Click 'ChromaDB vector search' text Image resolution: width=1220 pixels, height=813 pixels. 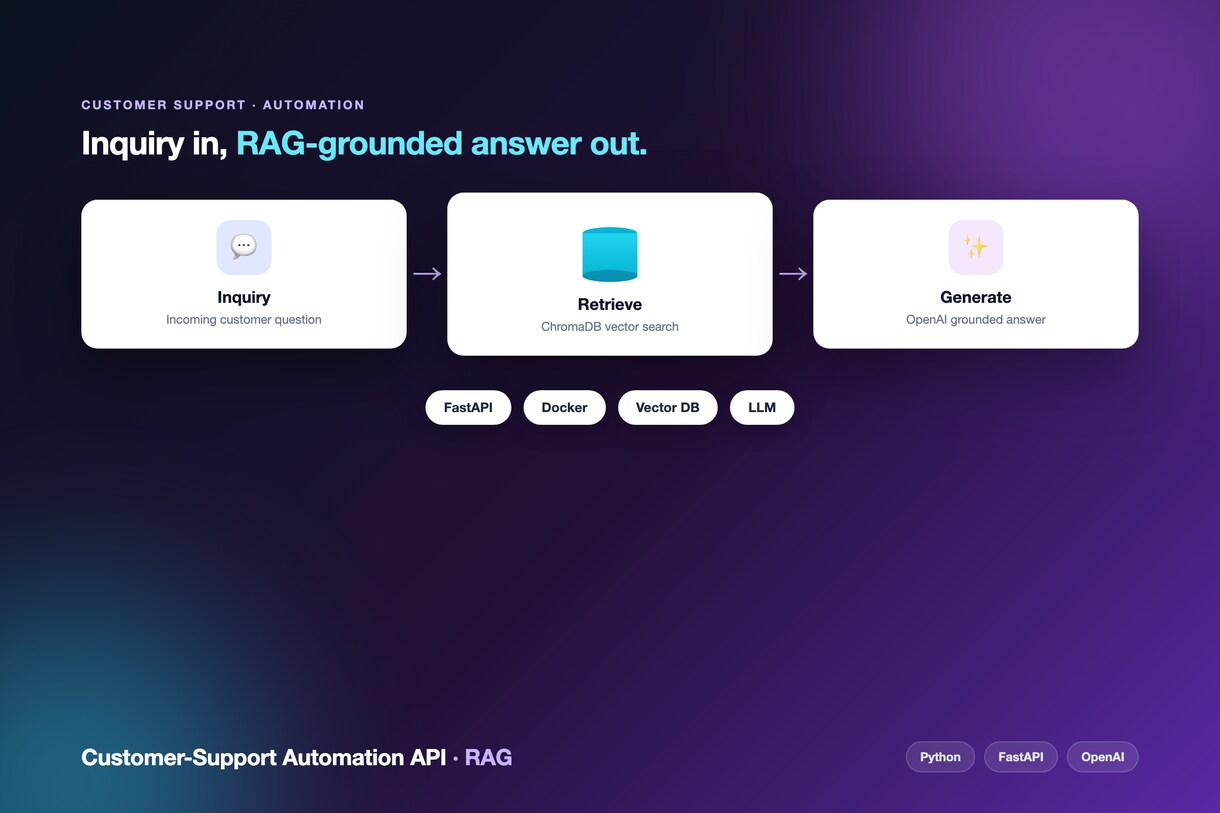point(610,327)
